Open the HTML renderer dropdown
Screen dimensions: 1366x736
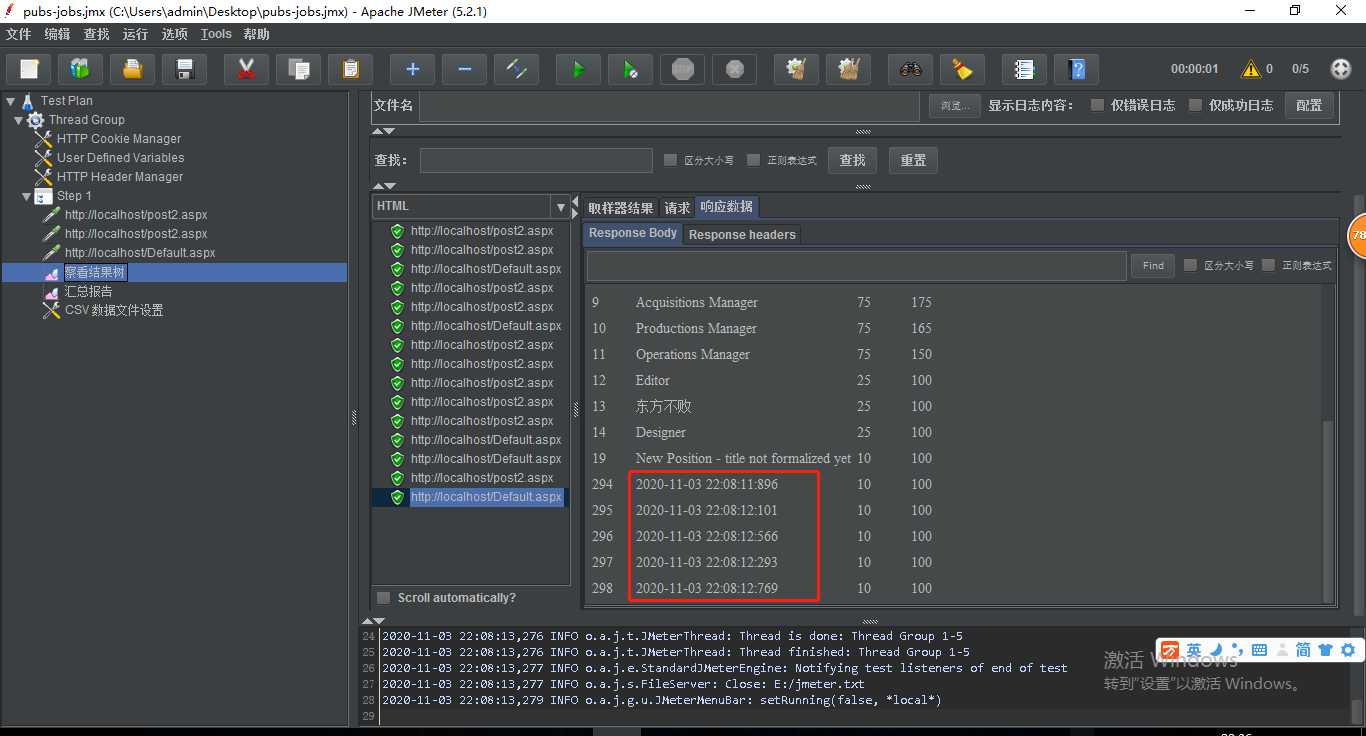point(560,206)
